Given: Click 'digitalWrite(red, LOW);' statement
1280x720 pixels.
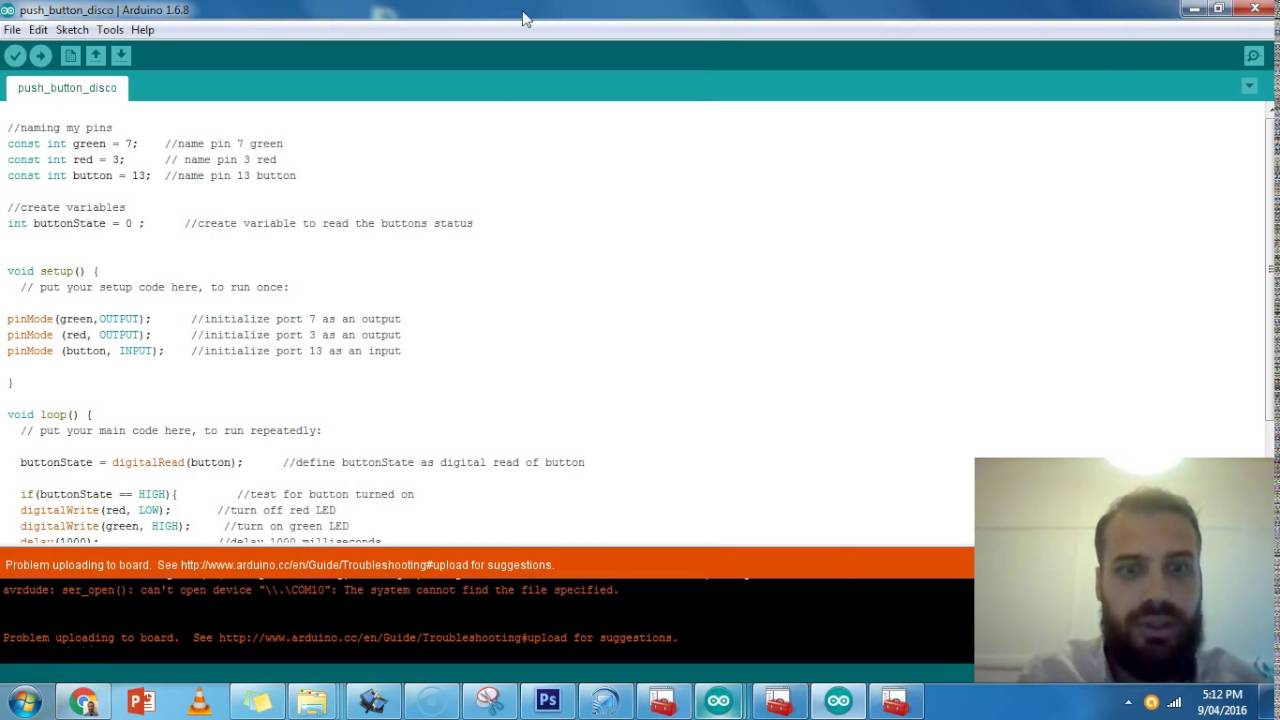Looking at the screenshot, I should pos(96,511).
